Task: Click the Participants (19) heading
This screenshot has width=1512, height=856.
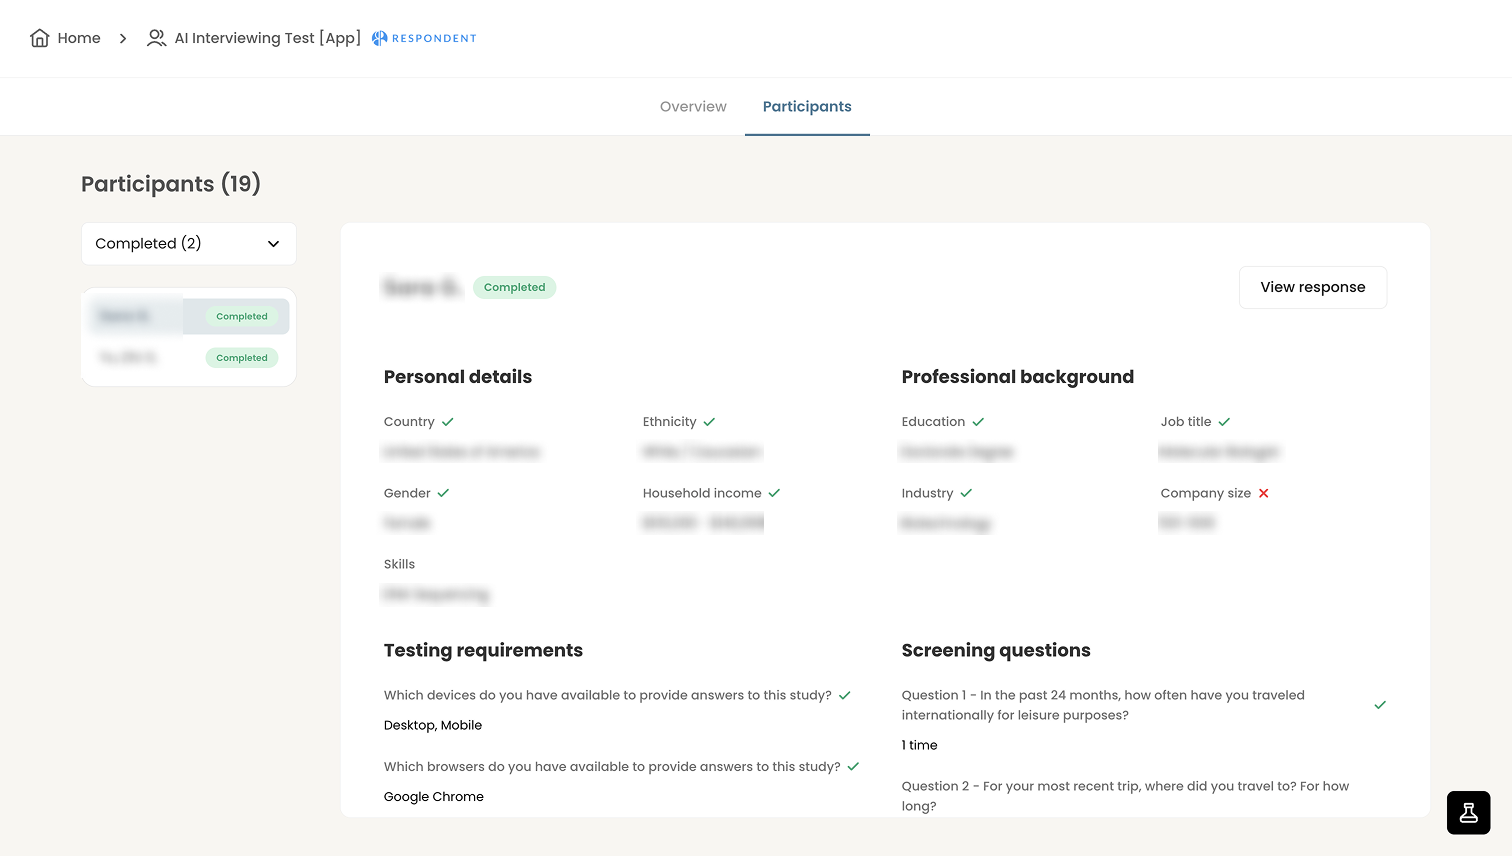Action: (171, 184)
